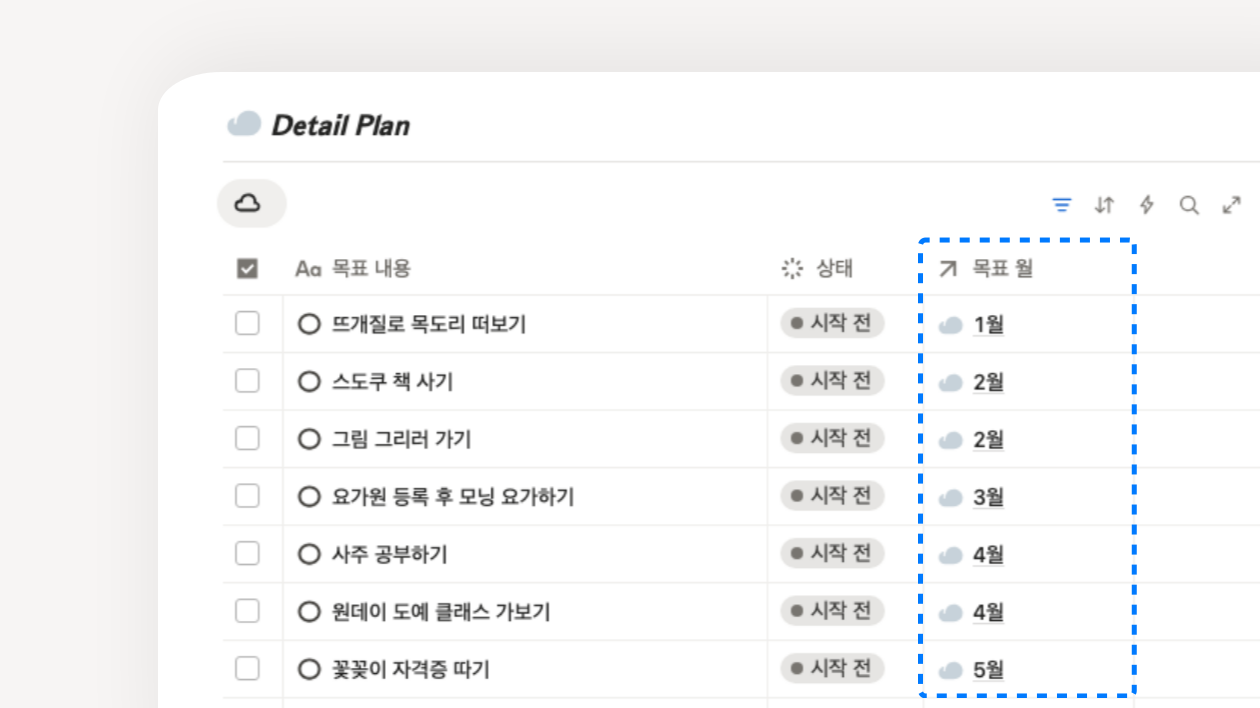The height and width of the screenshot is (708, 1260).
Task: Click the filter icon in the toolbar
Action: point(1062,205)
